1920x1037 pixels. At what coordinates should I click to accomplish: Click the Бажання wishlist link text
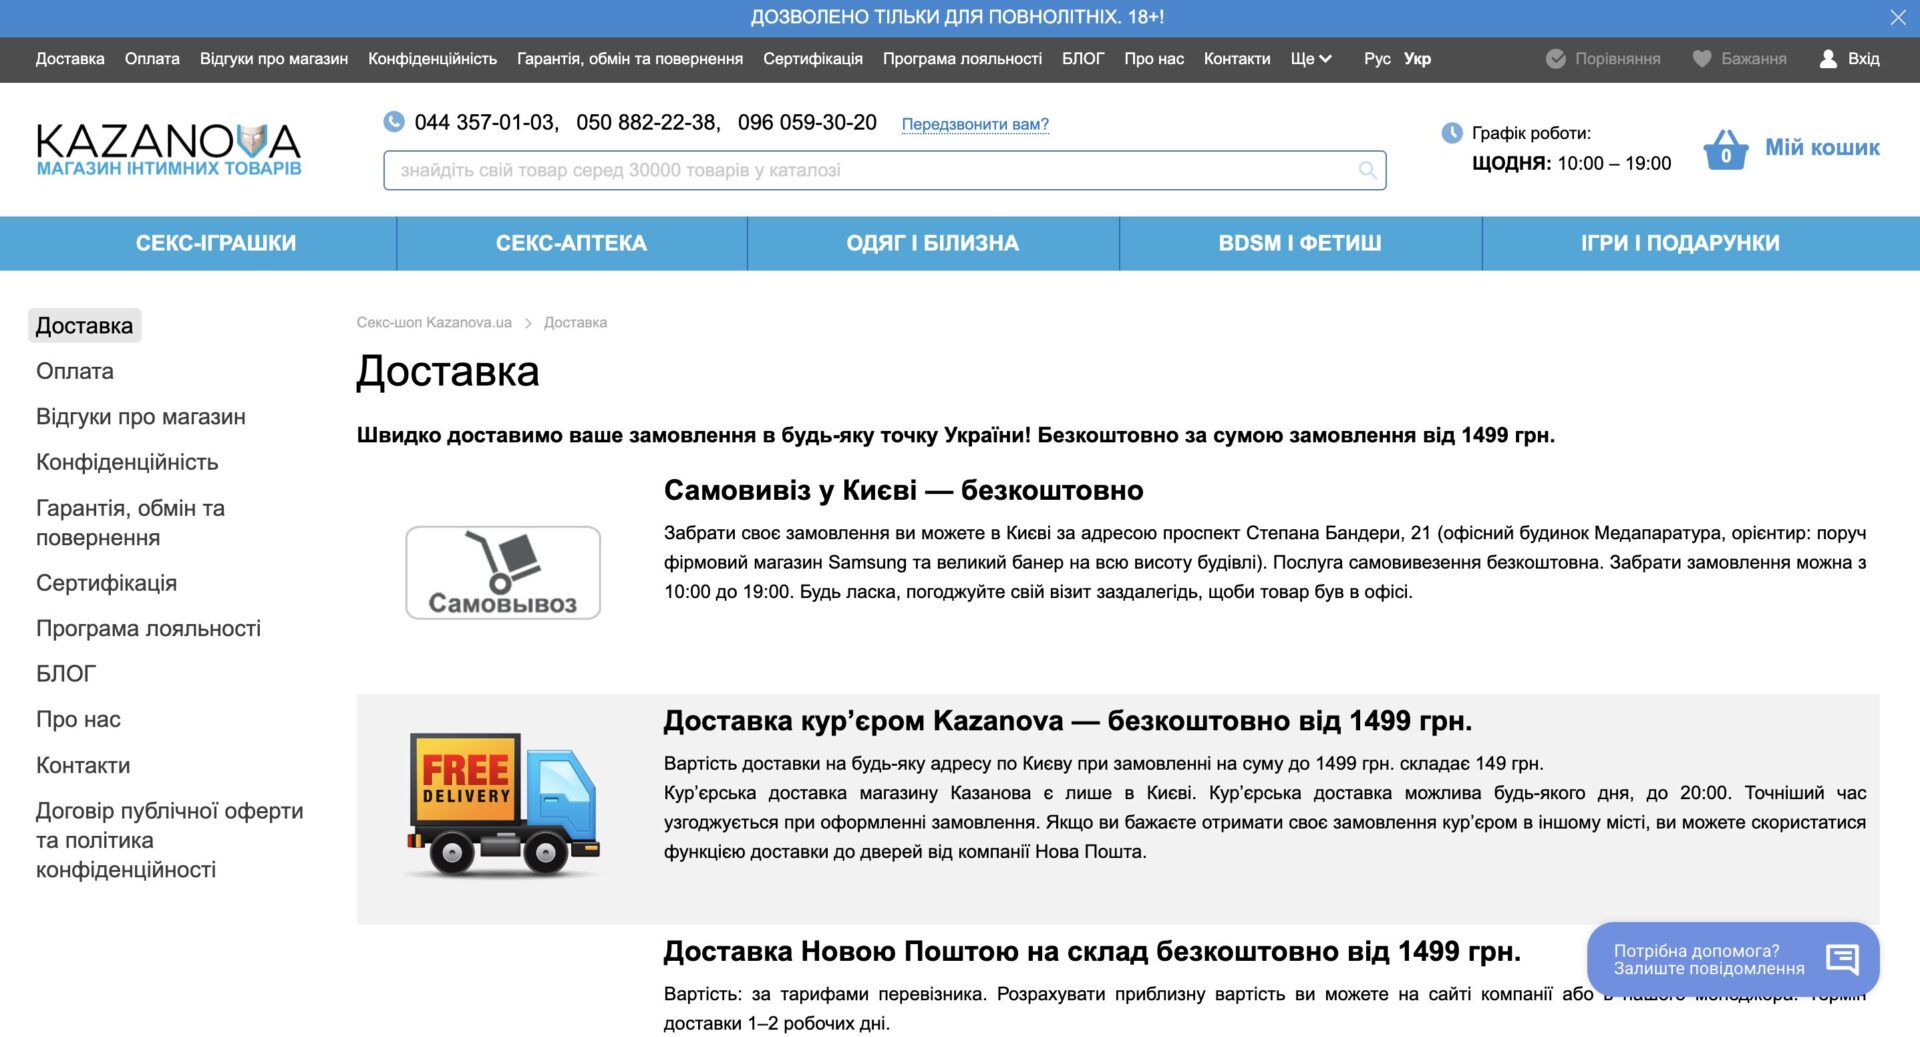pyautogui.click(x=1753, y=59)
